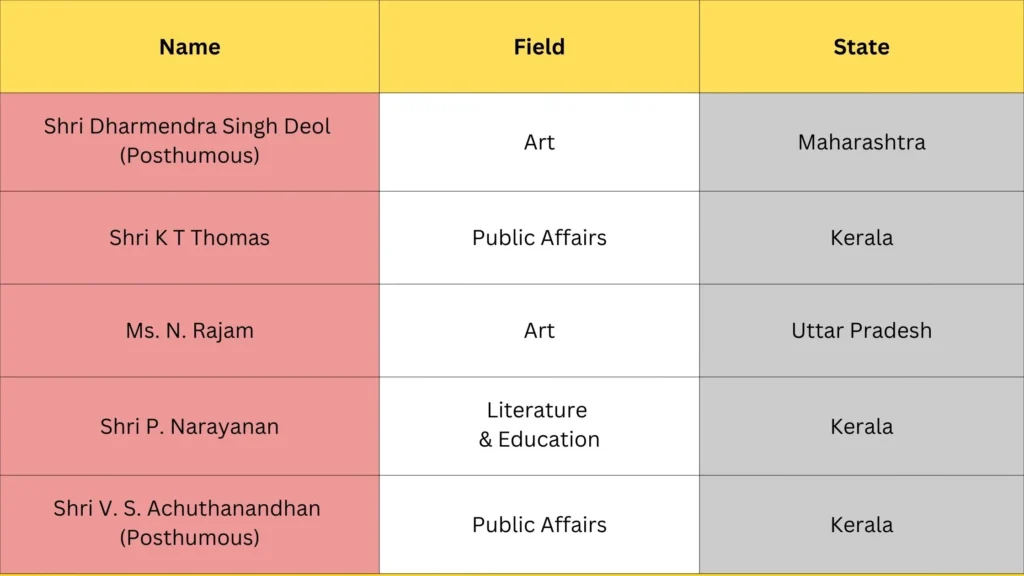The height and width of the screenshot is (576, 1024).
Task: Select the Shri V. S. Achuthanandhan name text
Action: point(187,509)
